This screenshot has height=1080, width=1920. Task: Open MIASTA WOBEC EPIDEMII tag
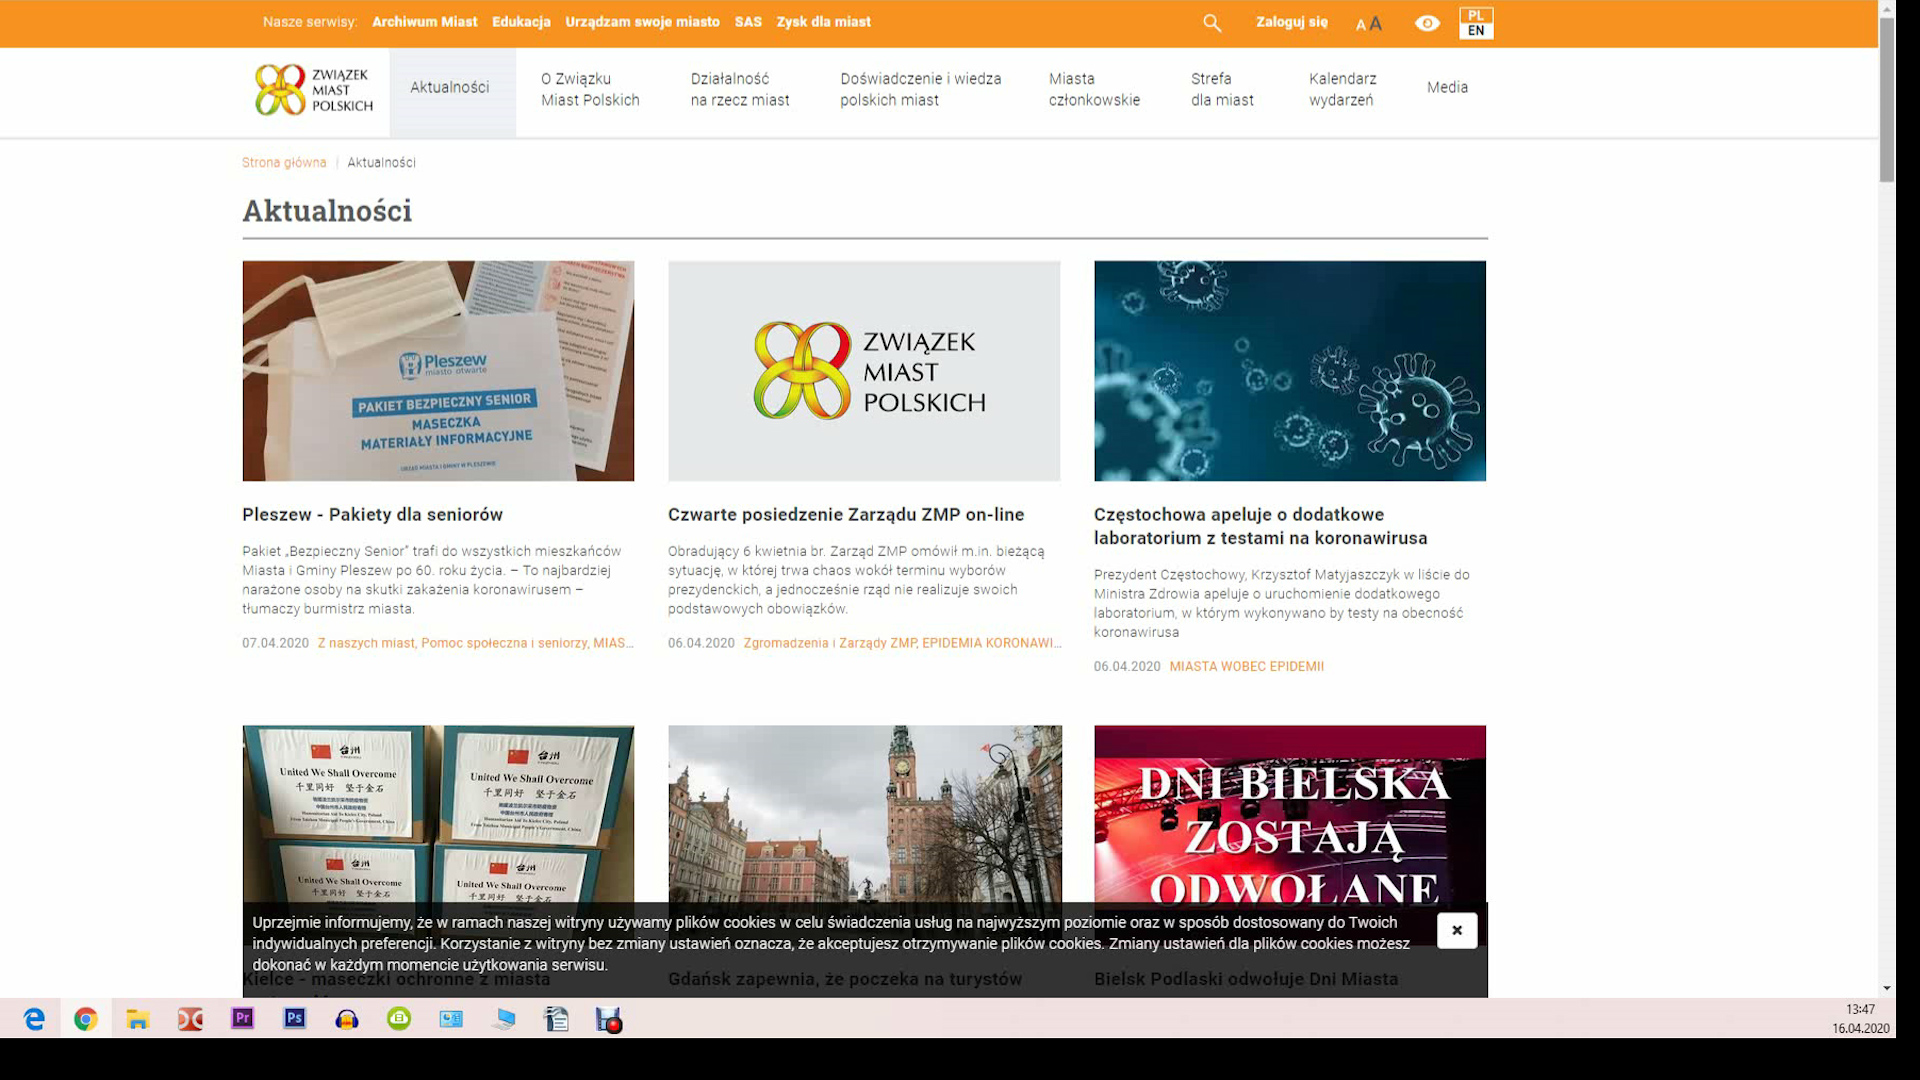pyautogui.click(x=1246, y=666)
